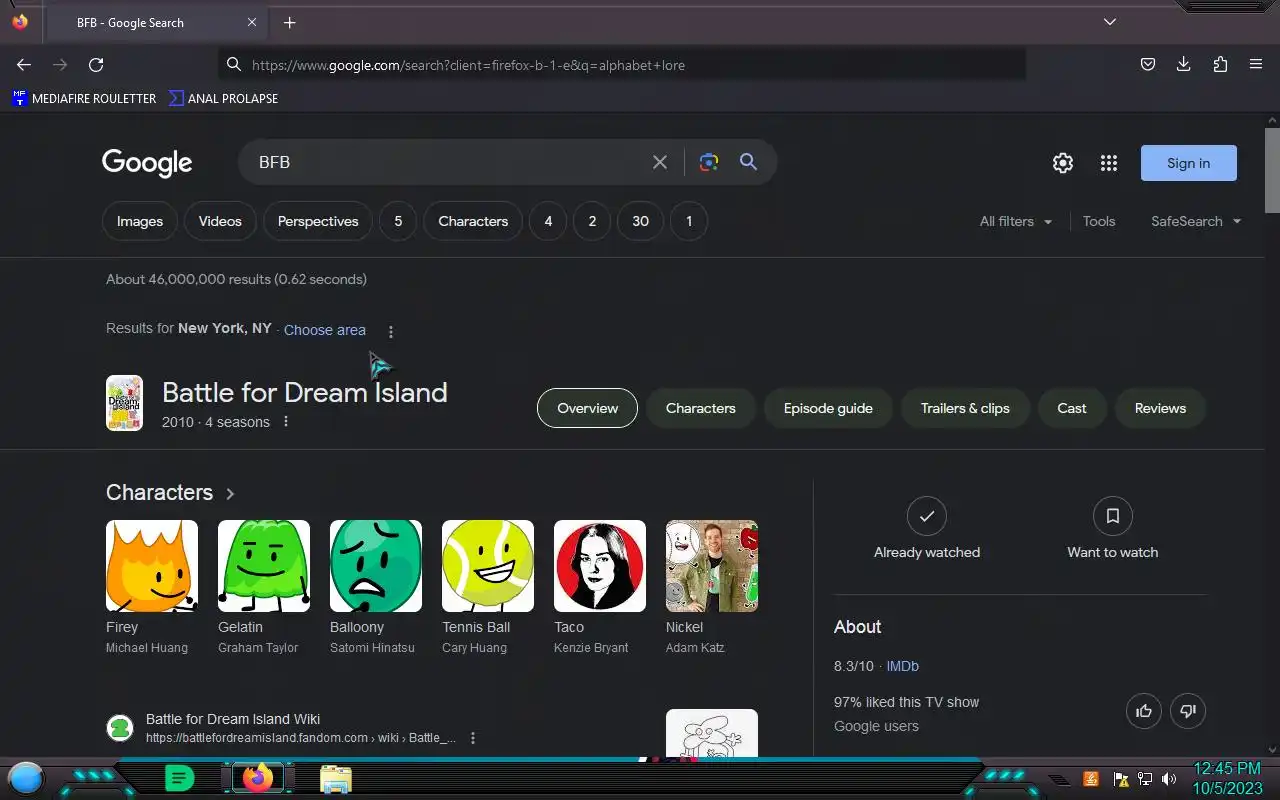Search by image with Google Lens icon

(709, 162)
